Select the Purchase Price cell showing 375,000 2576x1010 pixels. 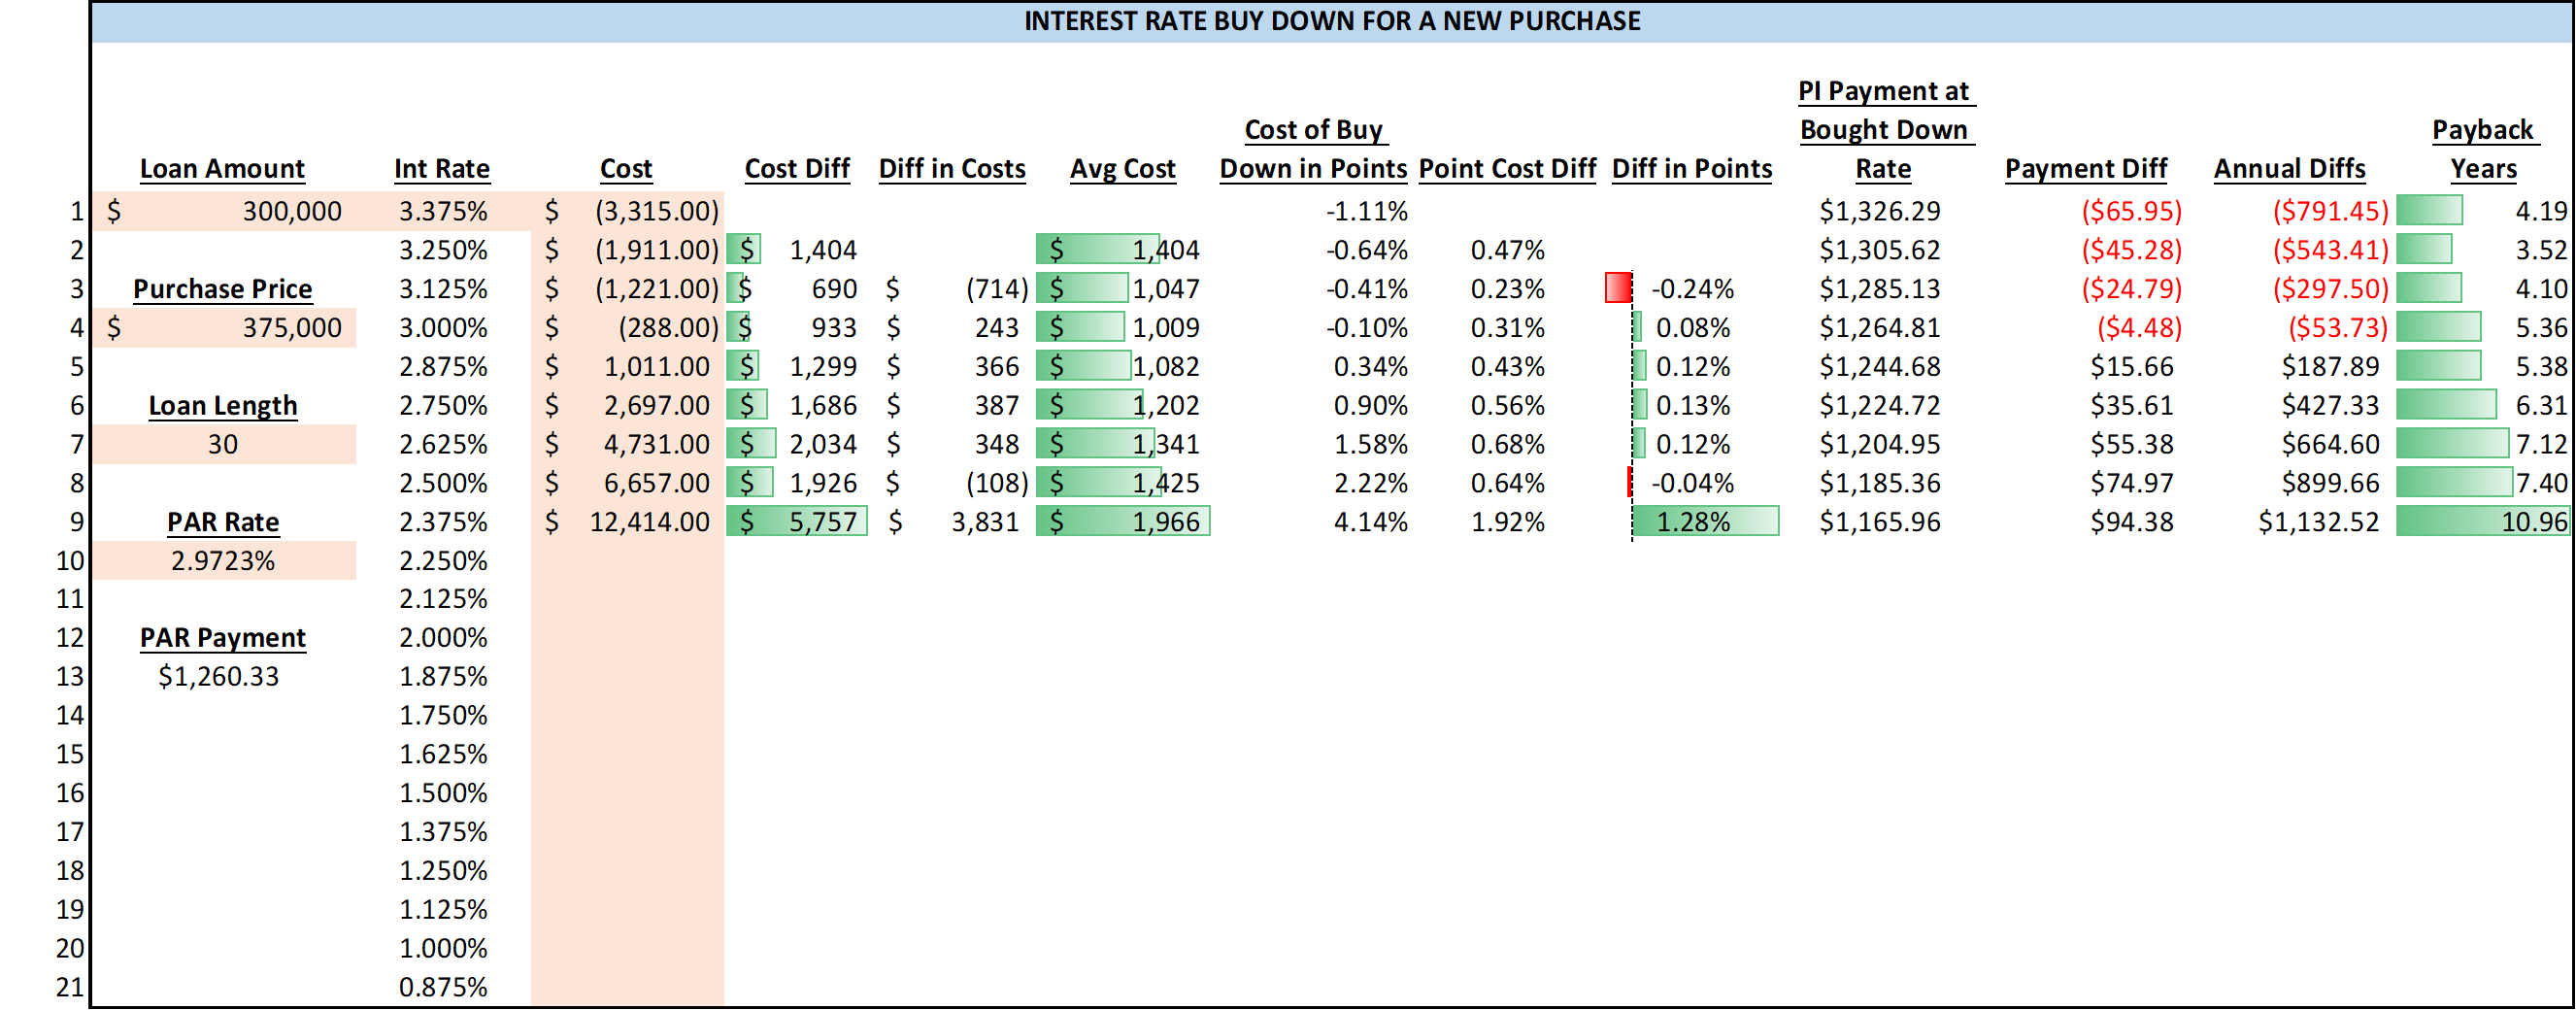coord(222,327)
